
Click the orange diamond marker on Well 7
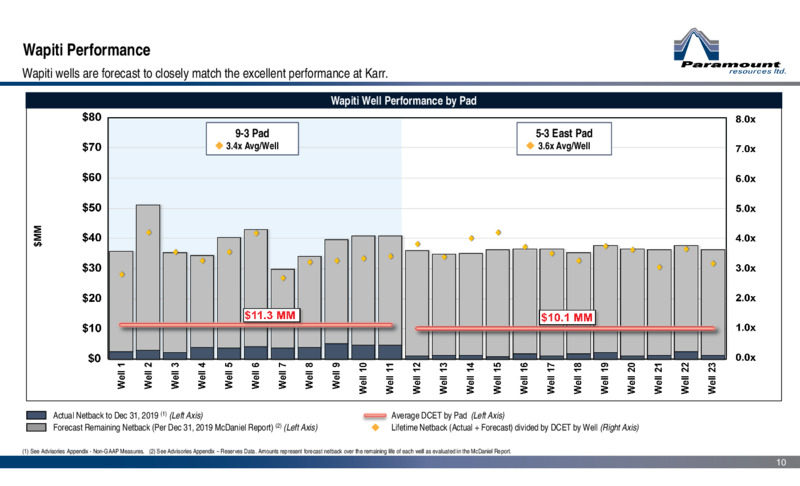tap(283, 278)
